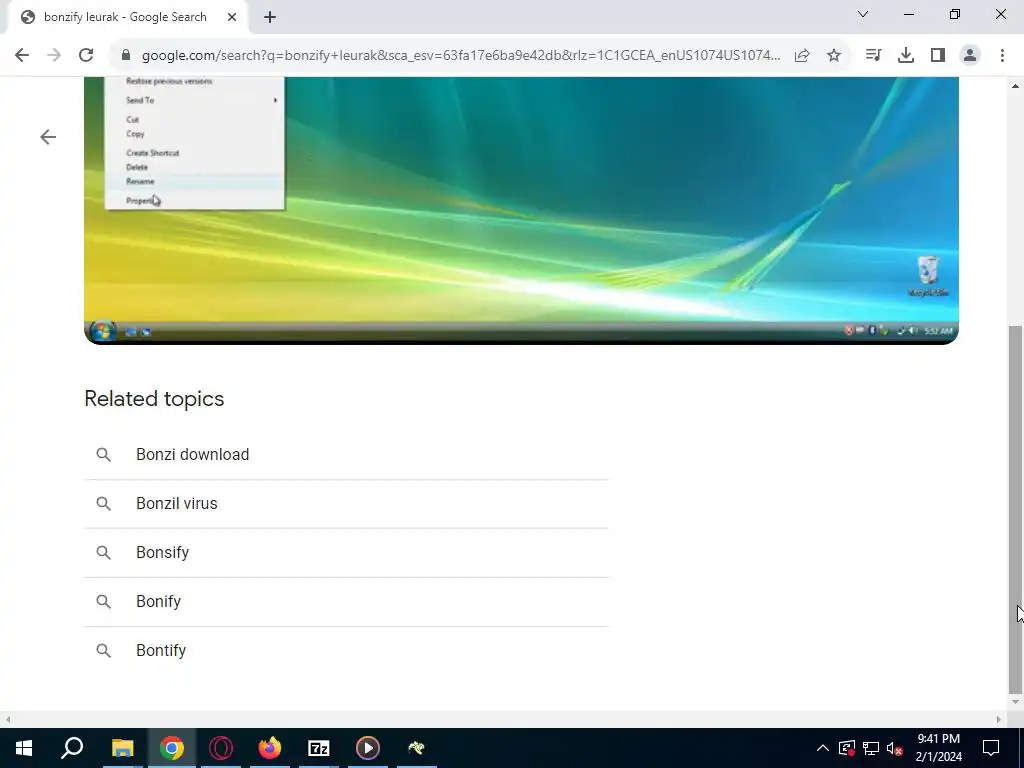1024x768 pixels.
Task: Click the magnifier icon beside Bonzi download
Action: [103, 455]
